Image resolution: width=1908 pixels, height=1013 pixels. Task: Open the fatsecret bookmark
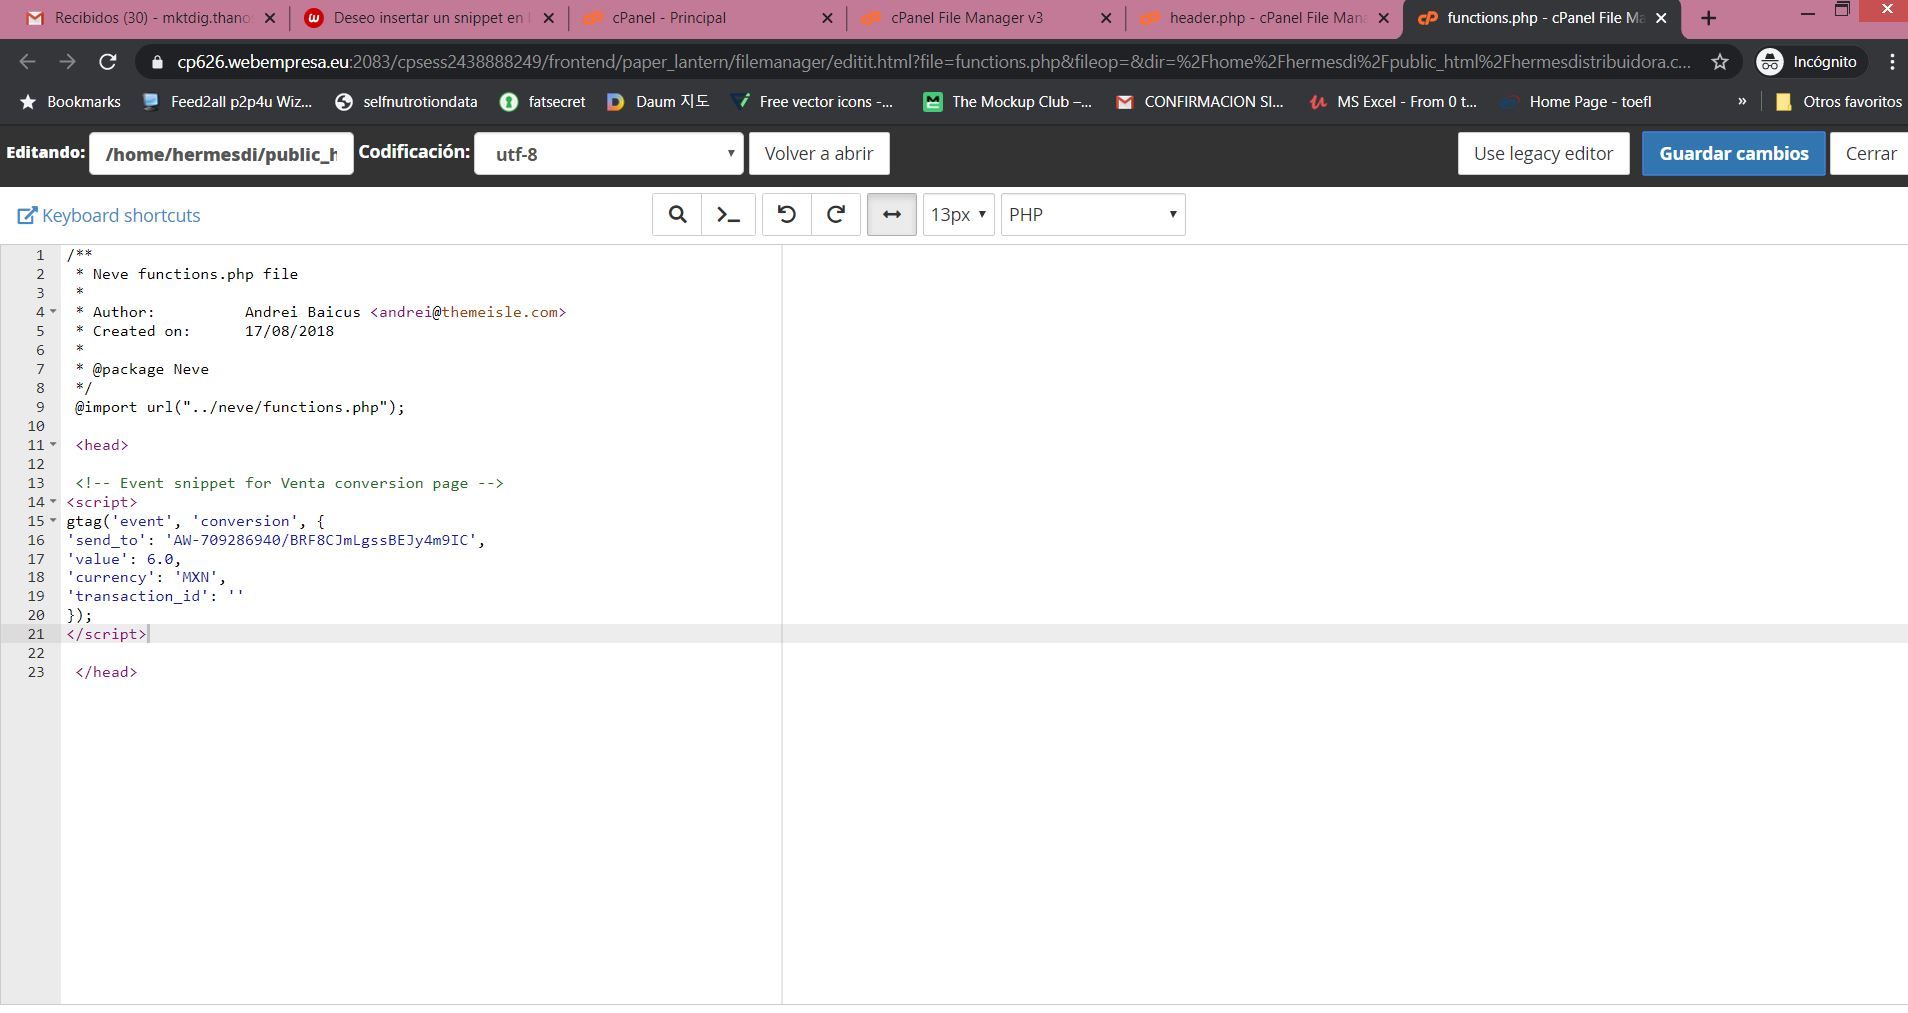543,102
